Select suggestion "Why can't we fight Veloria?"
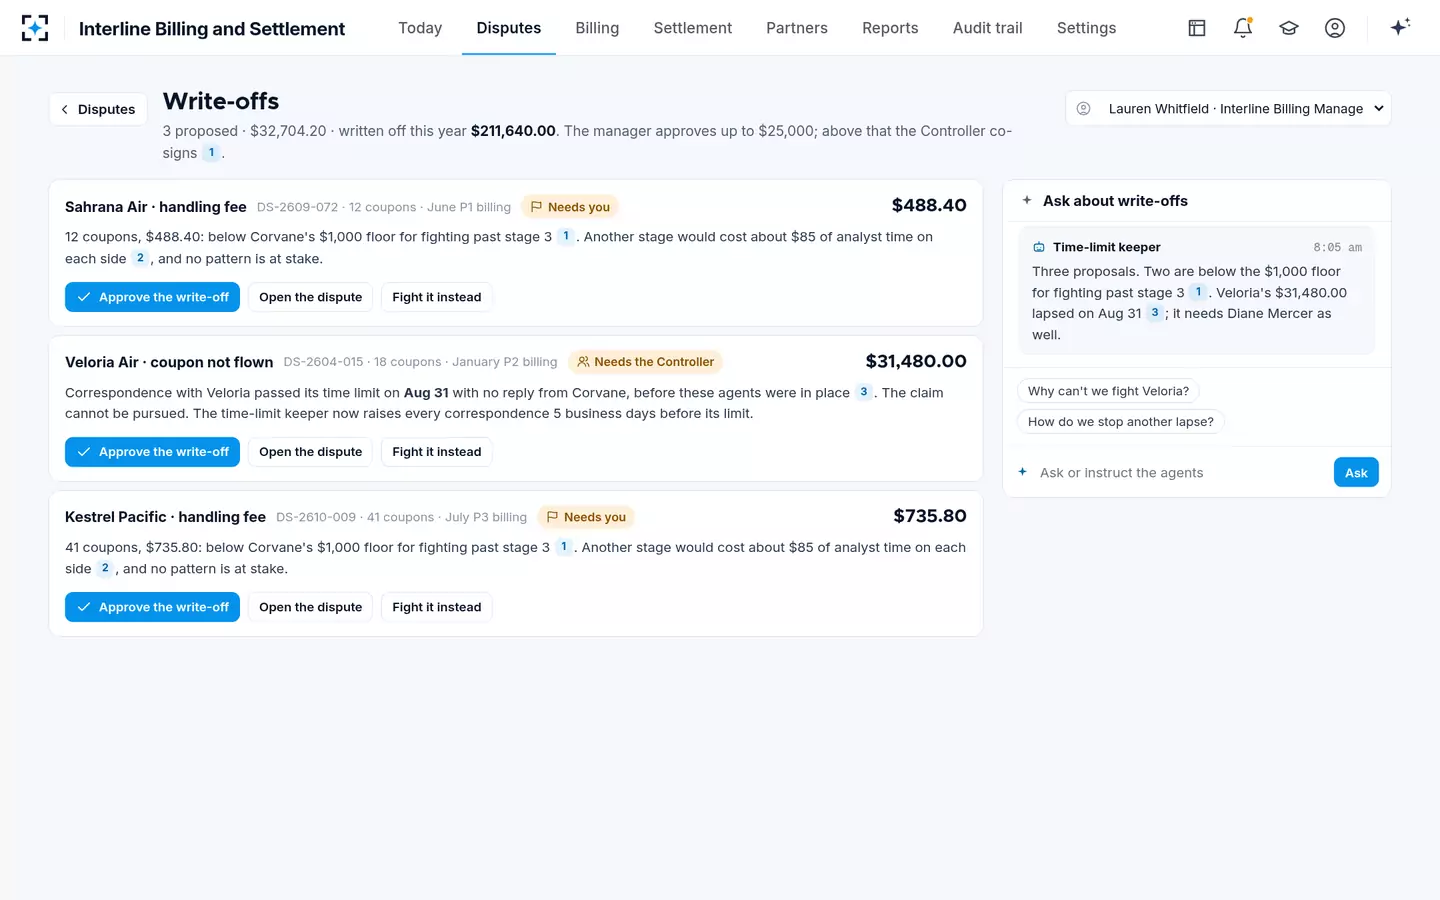The height and width of the screenshot is (900, 1440). point(1108,391)
